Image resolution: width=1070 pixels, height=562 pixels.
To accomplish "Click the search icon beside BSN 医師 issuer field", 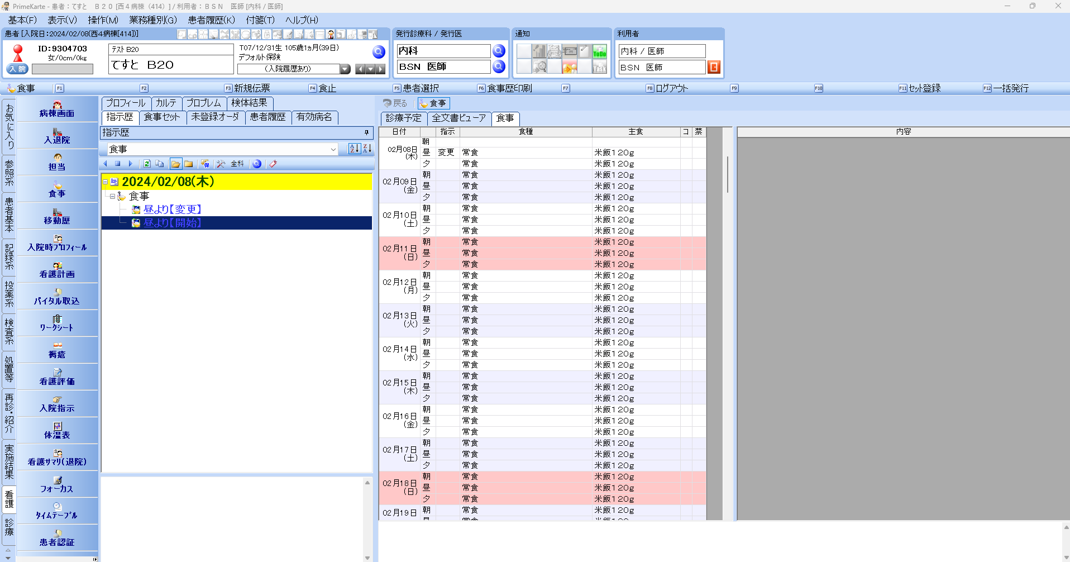I will pyautogui.click(x=499, y=67).
